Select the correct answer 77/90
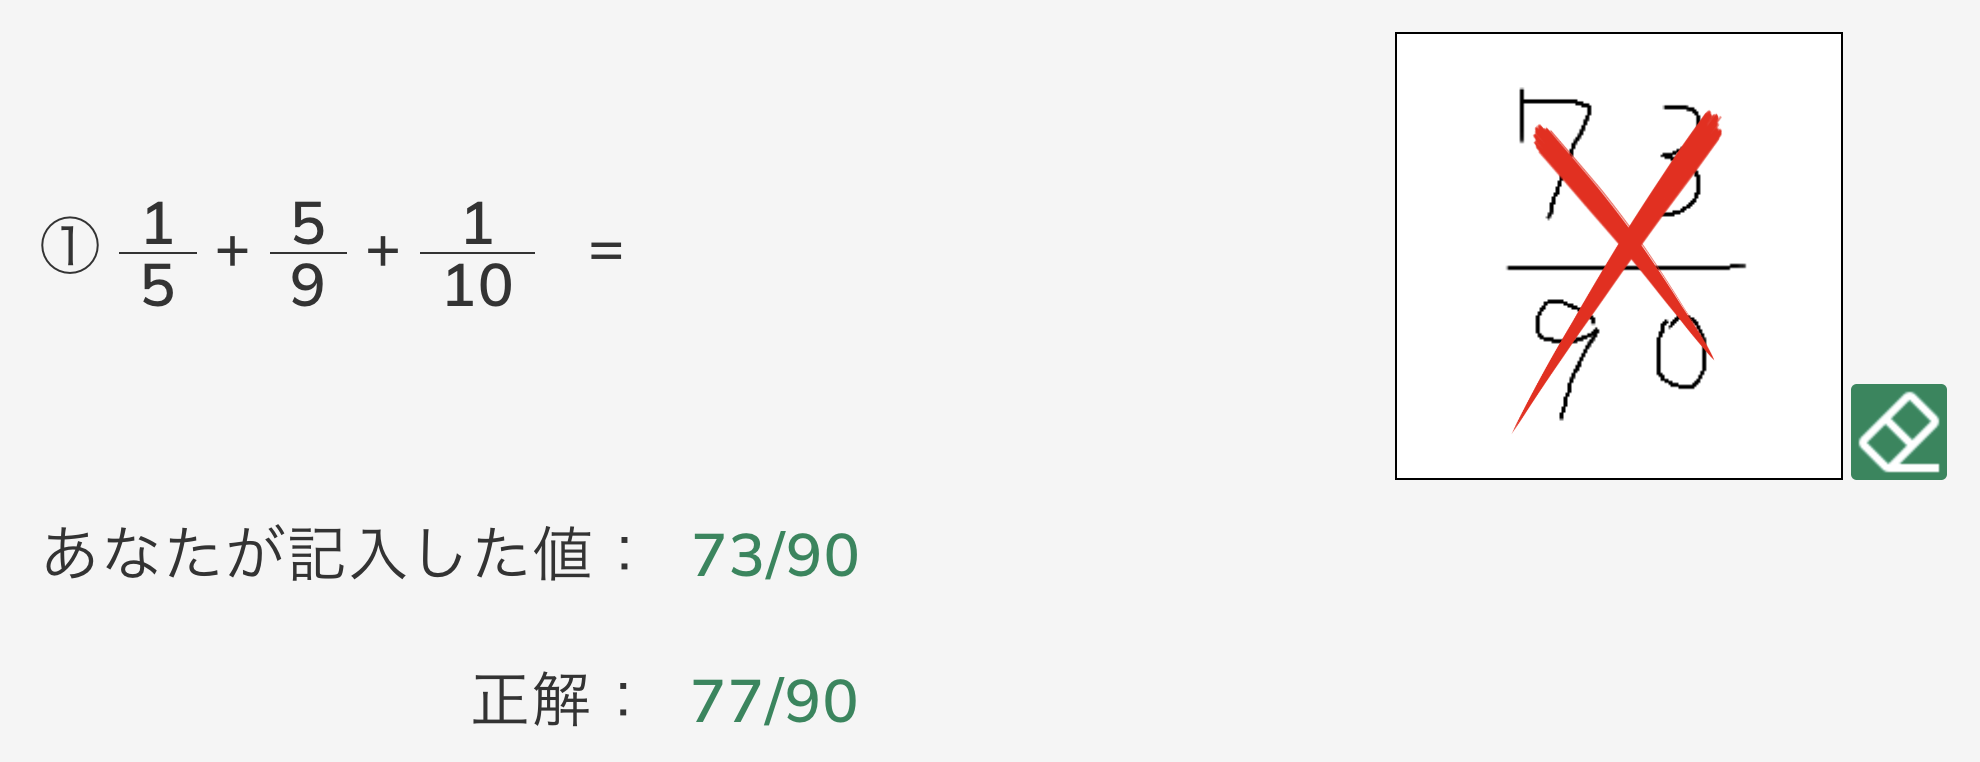1980x762 pixels. click(x=774, y=701)
